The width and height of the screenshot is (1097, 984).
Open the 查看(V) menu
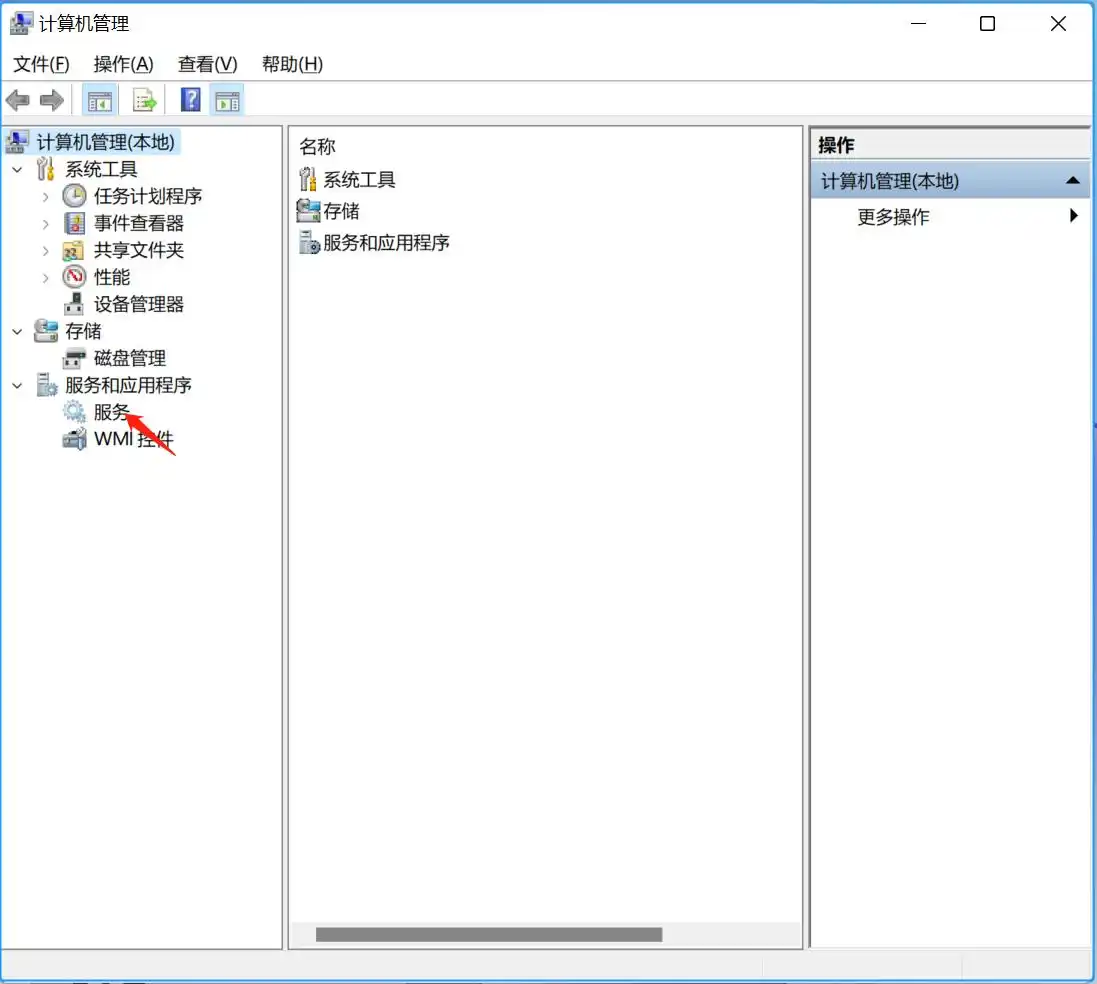coord(206,64)
